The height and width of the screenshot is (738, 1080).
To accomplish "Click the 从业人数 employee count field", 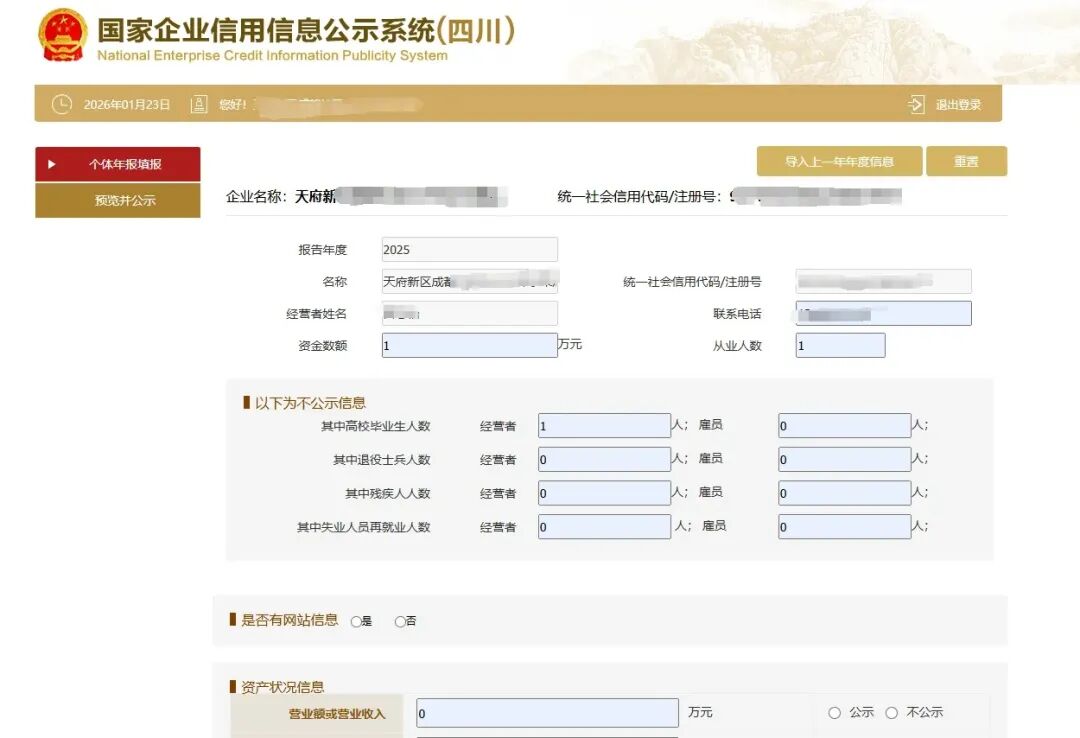I will click(840, 344).
